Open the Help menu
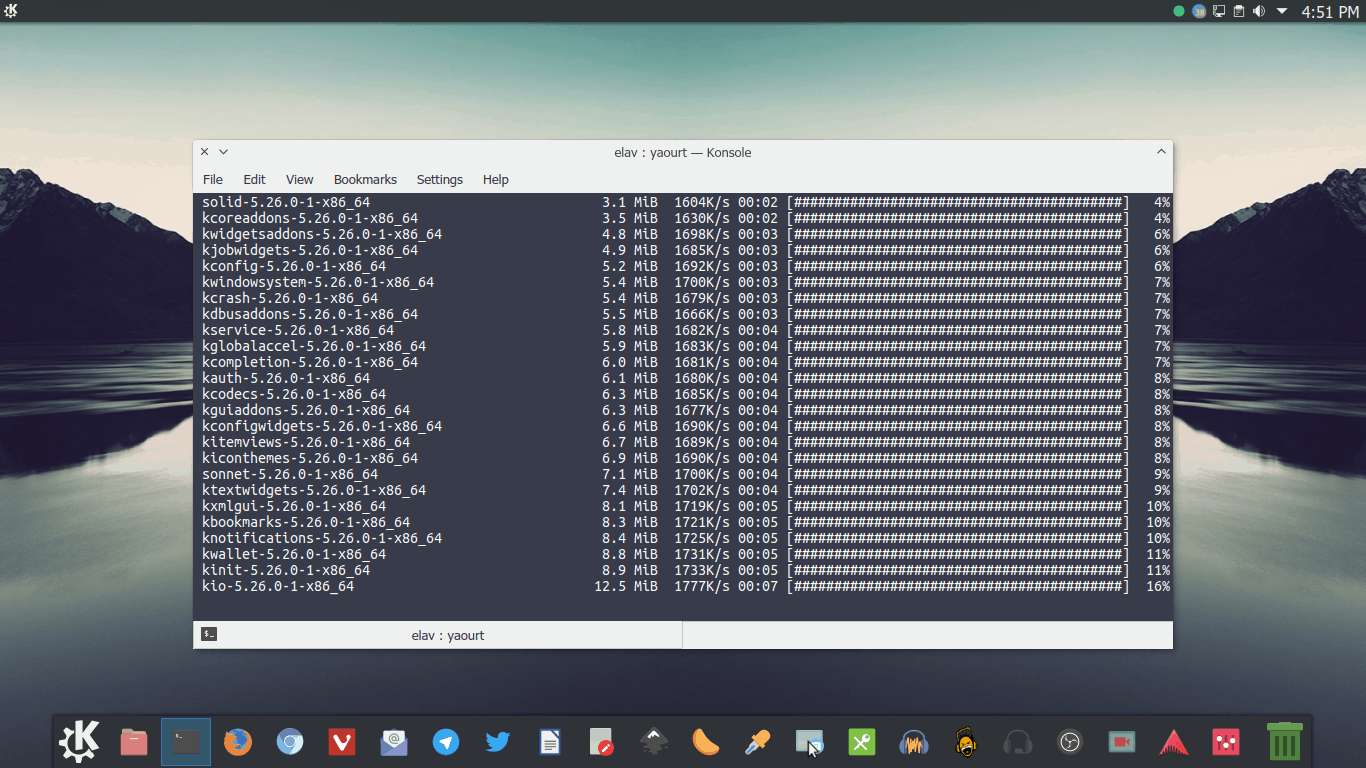The image size is (1366, 768). 495,180
